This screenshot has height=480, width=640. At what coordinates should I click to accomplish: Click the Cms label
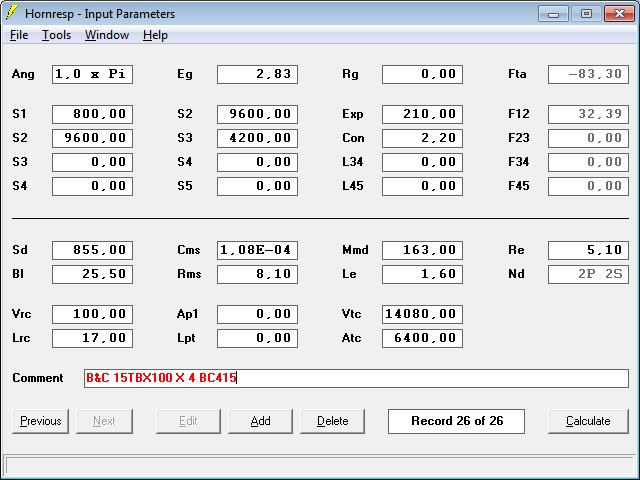(189, 250)
